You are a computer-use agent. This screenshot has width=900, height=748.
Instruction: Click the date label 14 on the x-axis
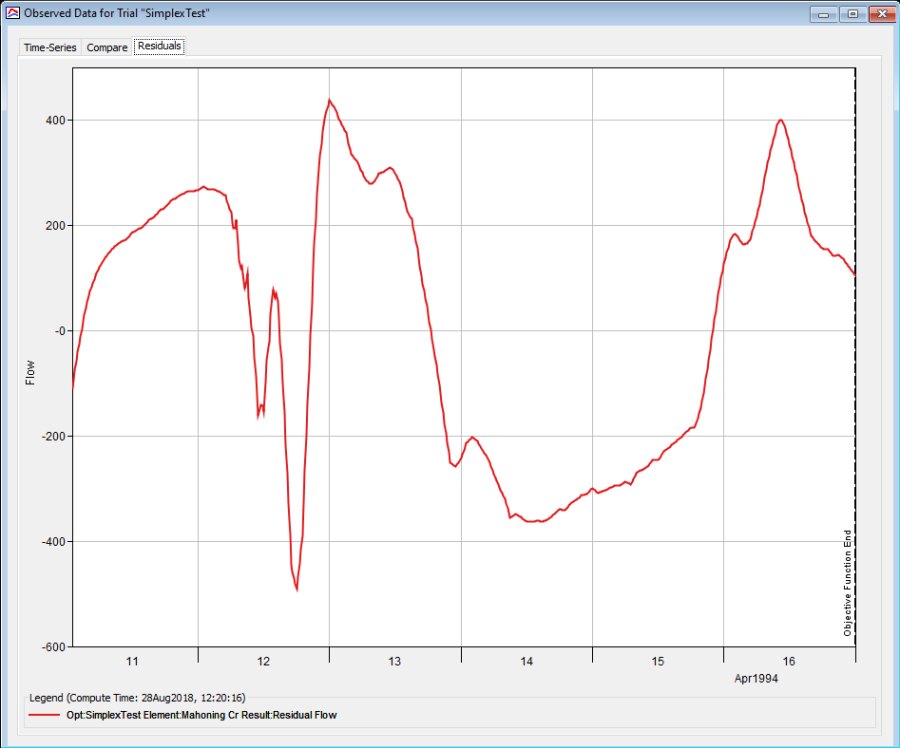[527, 661]
